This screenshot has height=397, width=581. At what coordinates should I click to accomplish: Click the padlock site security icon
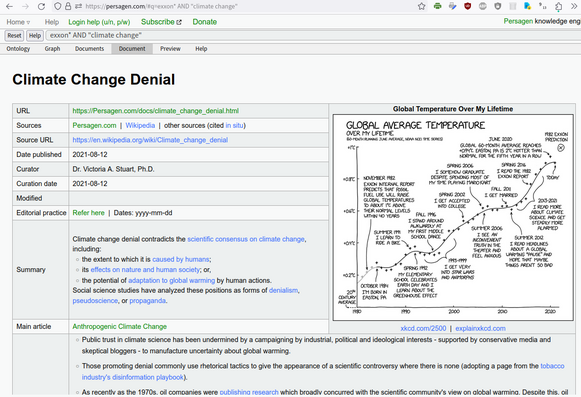click(x=68, y=6)
